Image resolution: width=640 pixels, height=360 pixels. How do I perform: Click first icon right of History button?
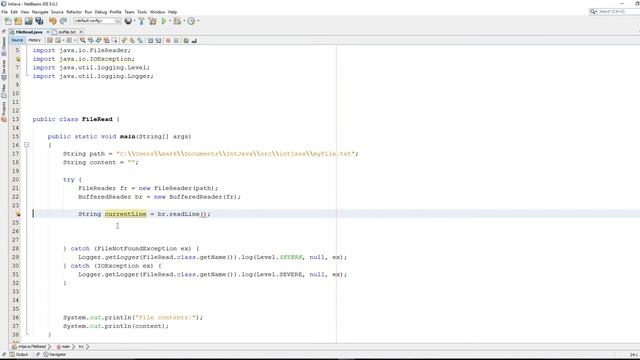point(50,40)
